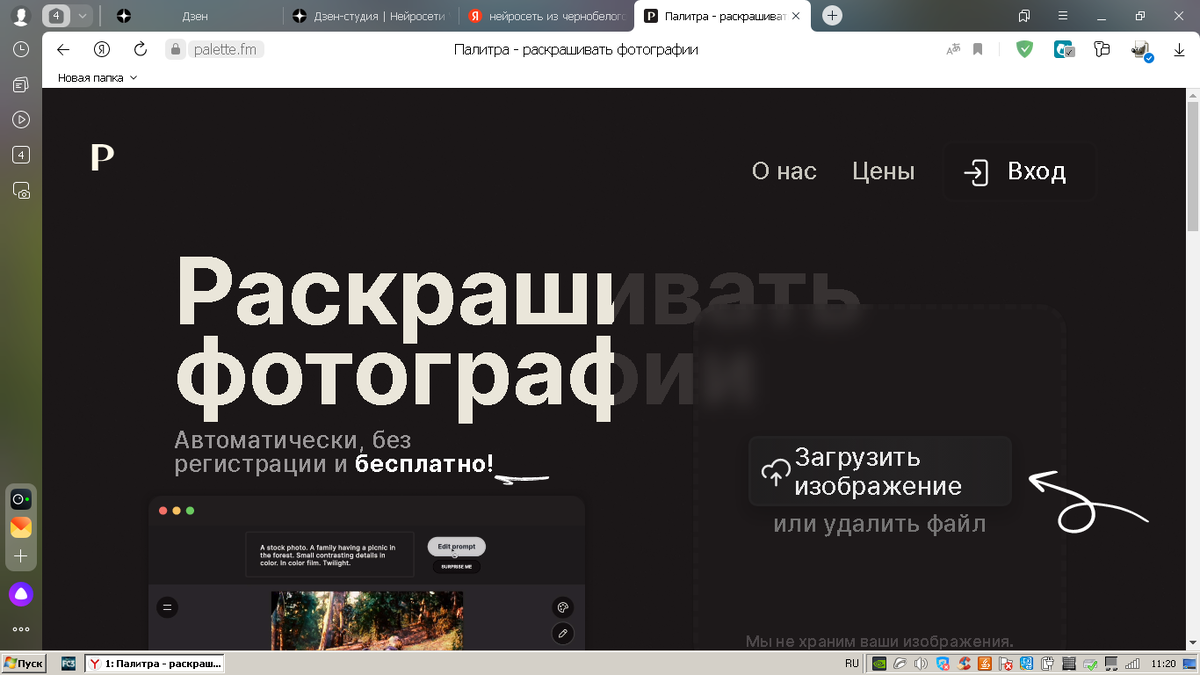Screen dimensions: 1200x675
Task: Click Загрузить изображение upload button
Action: (x=880, y=471)
